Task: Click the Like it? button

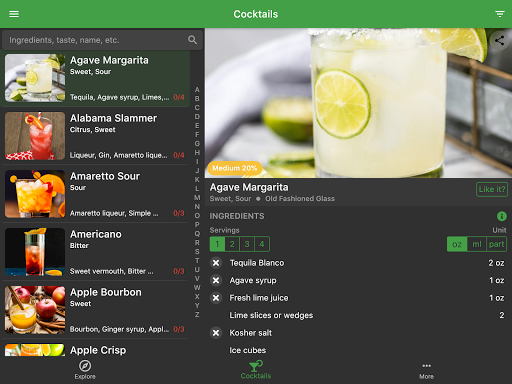Action: coord(492,189)
